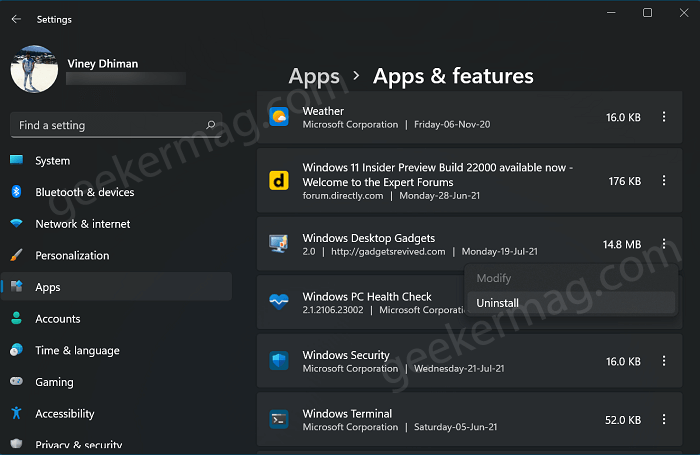The height and width of the screenshot is (455, 700).
Task: Go back using the Settings back arrow
Action: (16, 19)
